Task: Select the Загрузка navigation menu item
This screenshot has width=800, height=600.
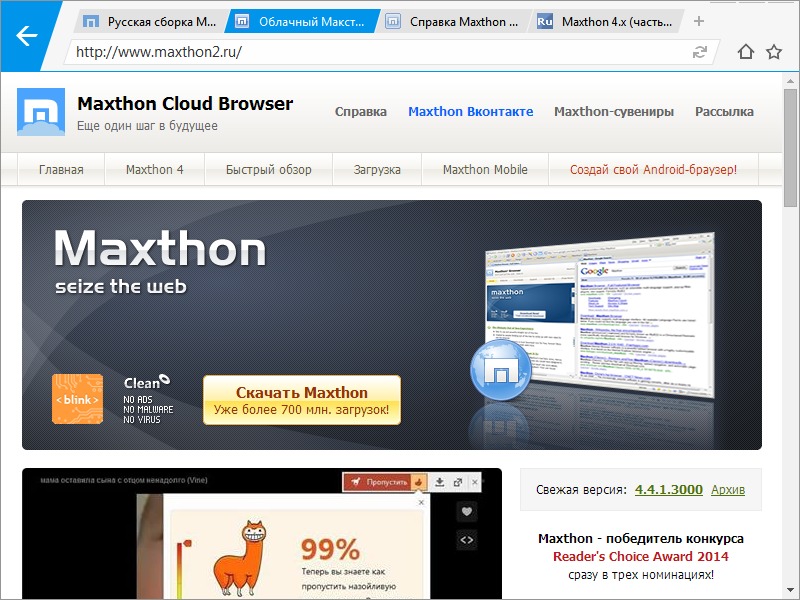Action: click(x=376, y=169)
